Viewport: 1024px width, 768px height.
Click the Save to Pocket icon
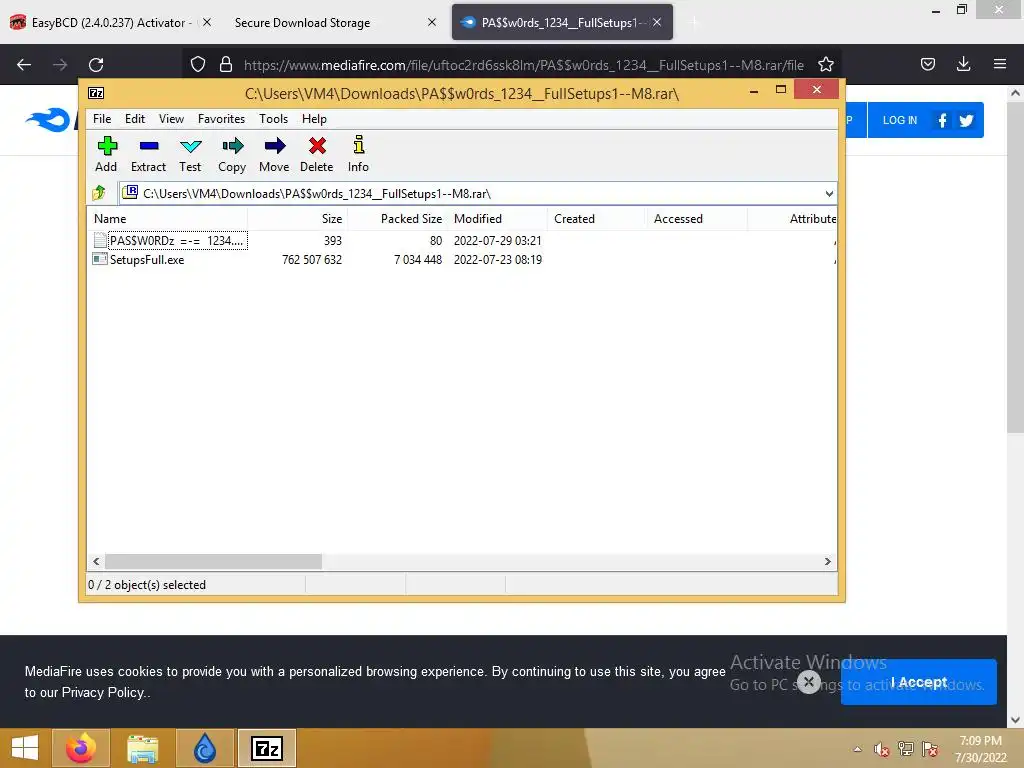[928, 64]
